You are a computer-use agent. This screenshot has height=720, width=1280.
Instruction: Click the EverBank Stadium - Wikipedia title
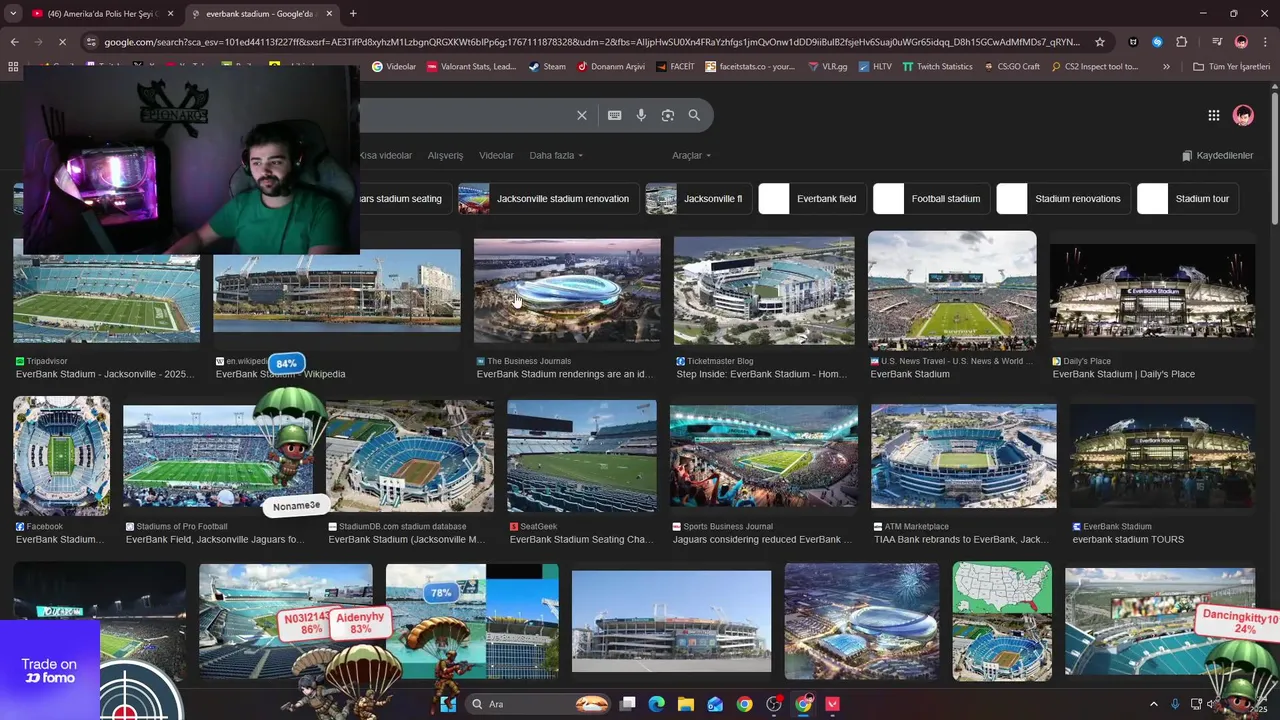pyautogui.click(x=280, y=374)
